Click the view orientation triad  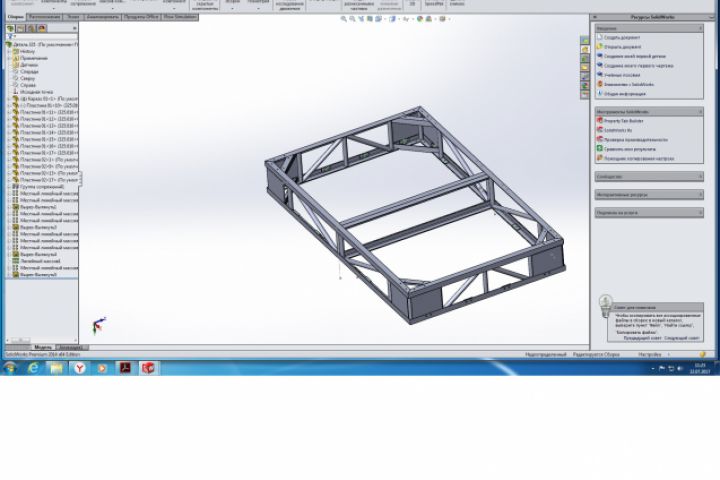pos(99,325)
